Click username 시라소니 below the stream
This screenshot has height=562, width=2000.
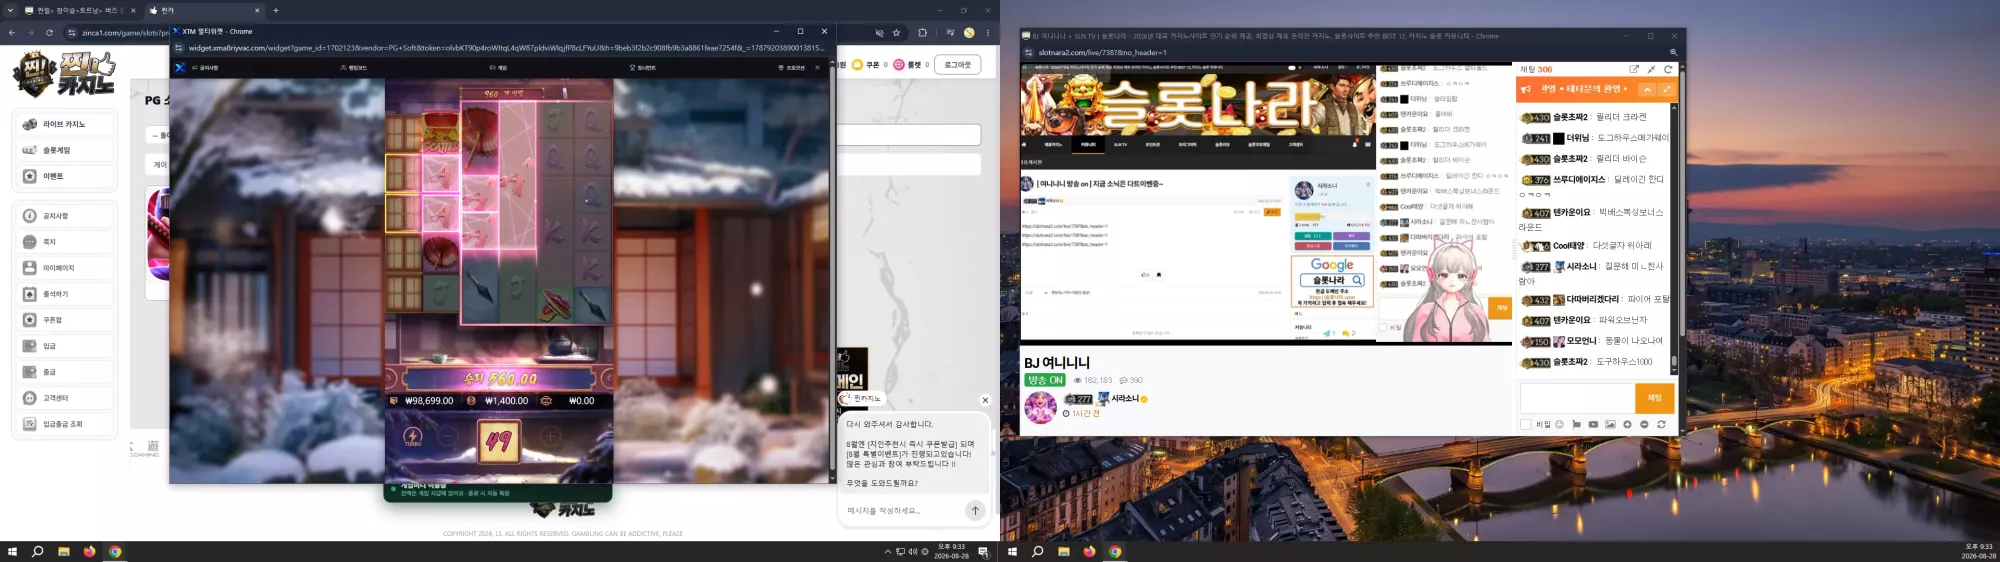tap(1125, 399)
